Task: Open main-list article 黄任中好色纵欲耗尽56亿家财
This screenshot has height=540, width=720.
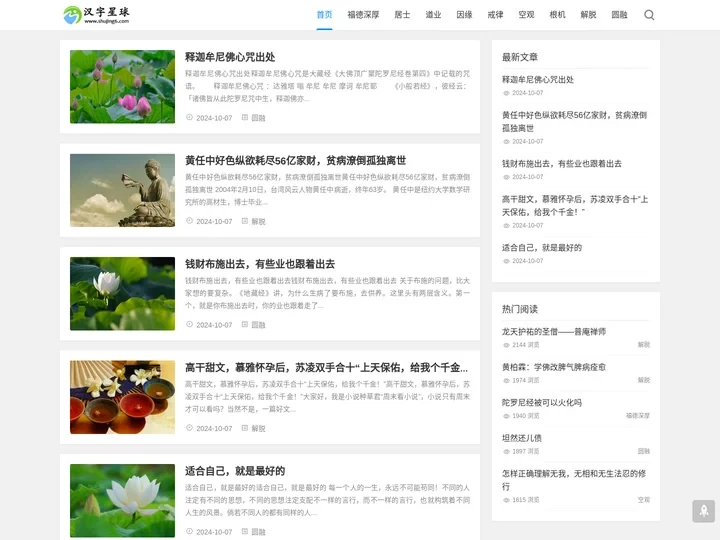Action: coord(296,160)
